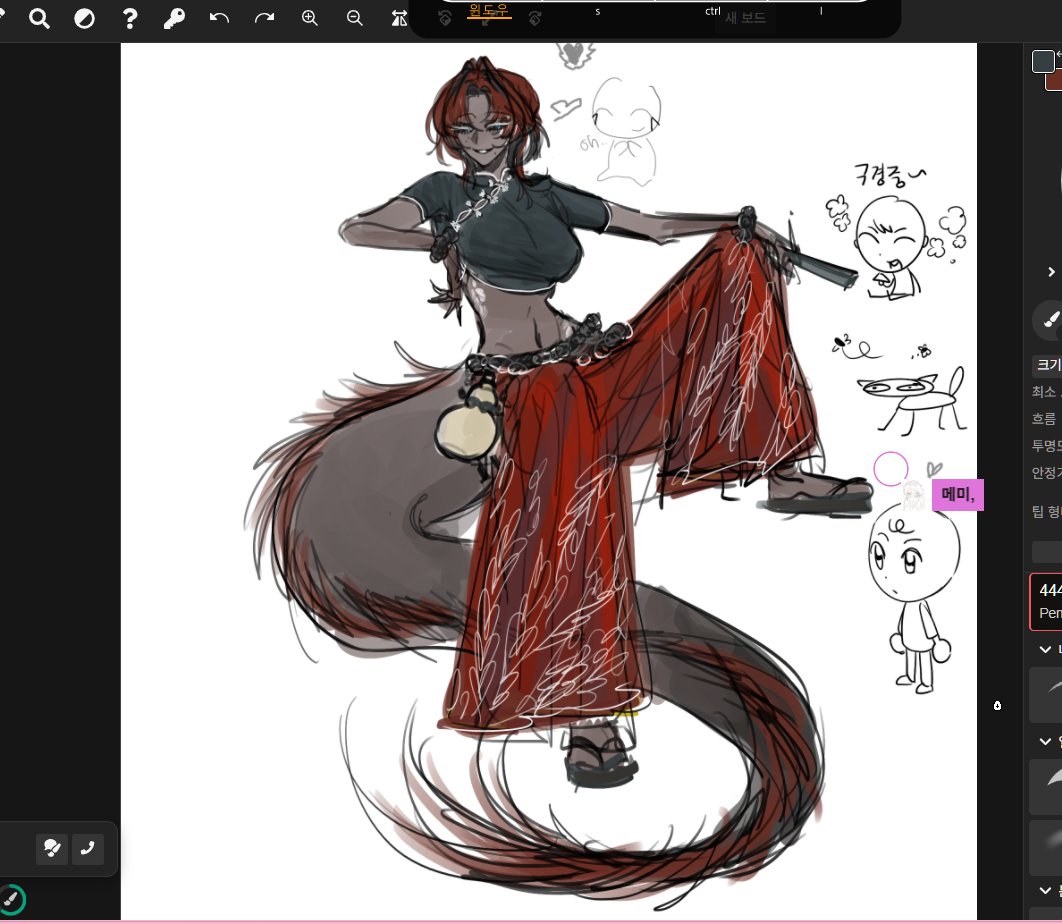Expand the right panel chevron arrow

point(1051,272)
